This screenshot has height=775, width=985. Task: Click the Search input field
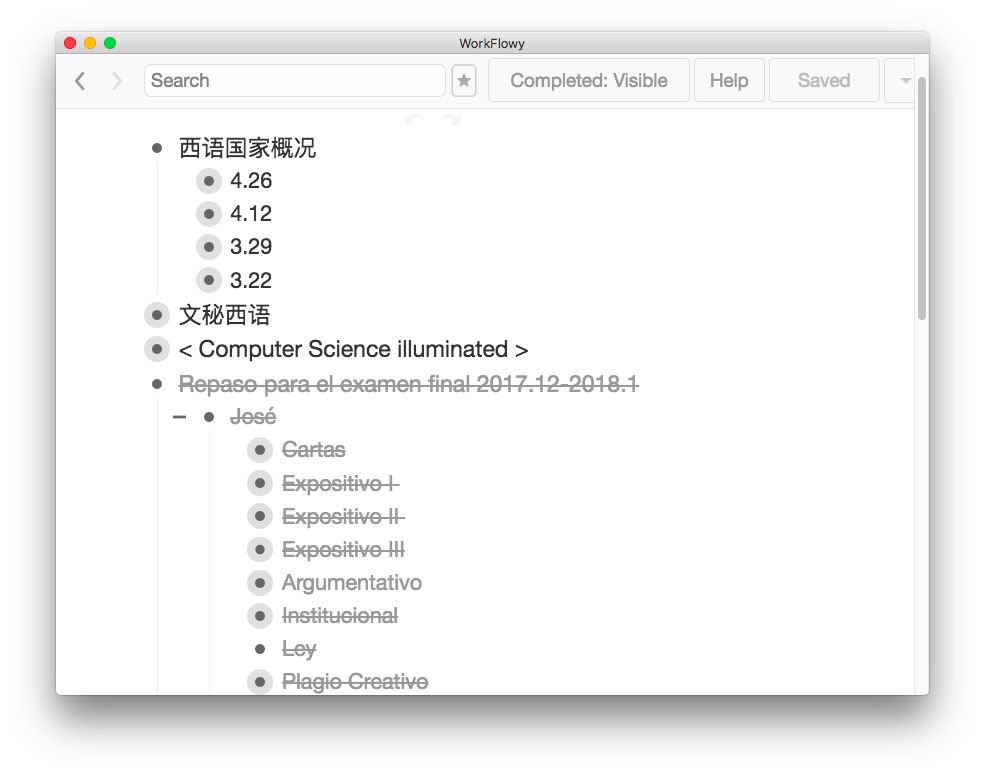pos(295,81)
